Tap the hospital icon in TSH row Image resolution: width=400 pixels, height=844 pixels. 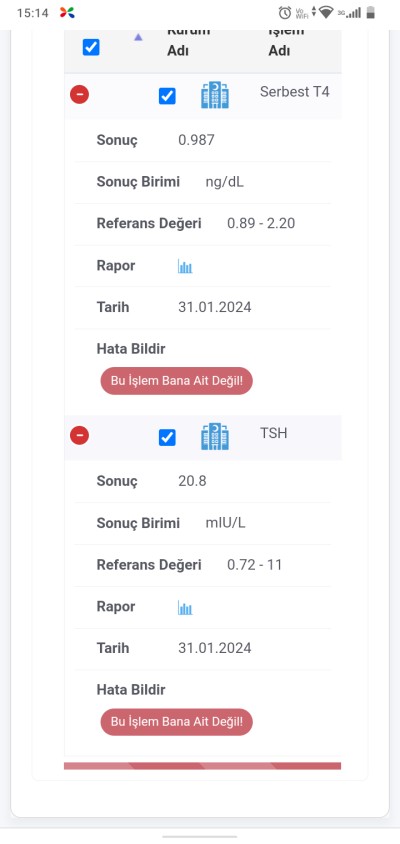coord(215,436)
